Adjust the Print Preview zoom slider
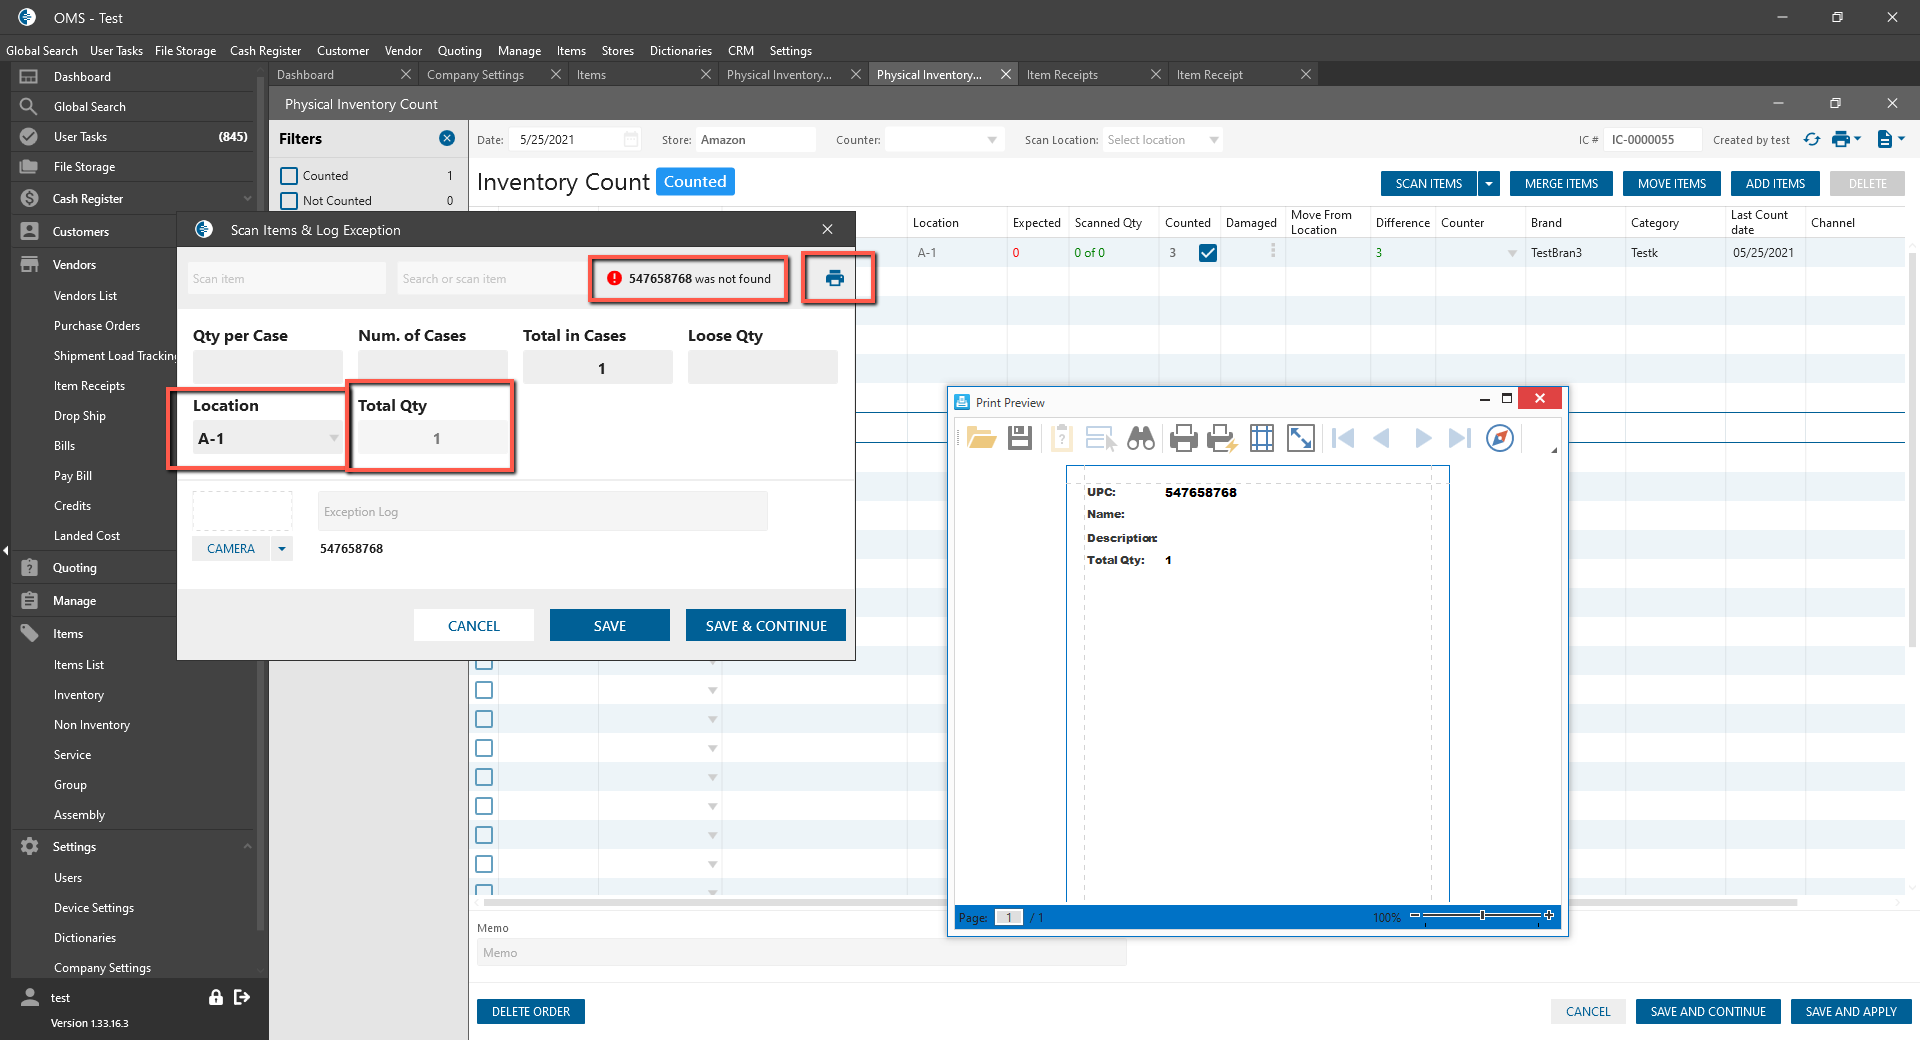The height and width of the screenshot is (1040, 1920). tap(1482, 916)
